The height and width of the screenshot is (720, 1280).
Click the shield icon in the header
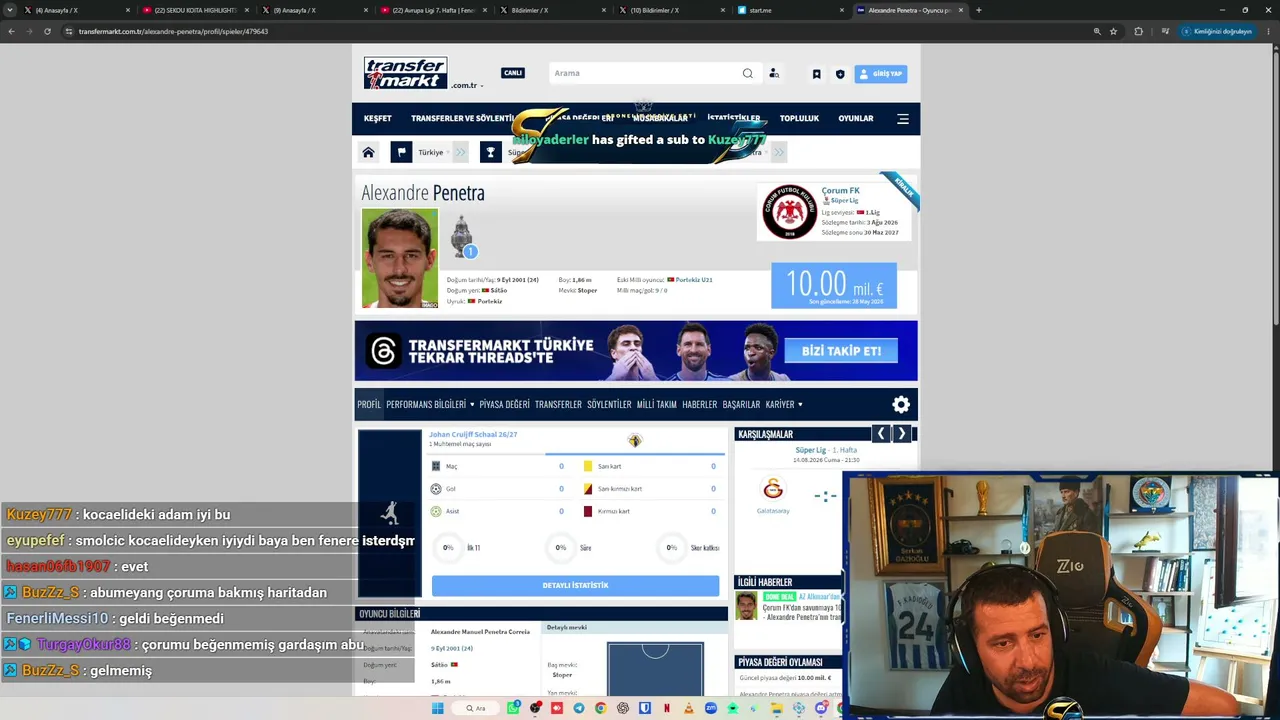[840, 74]
